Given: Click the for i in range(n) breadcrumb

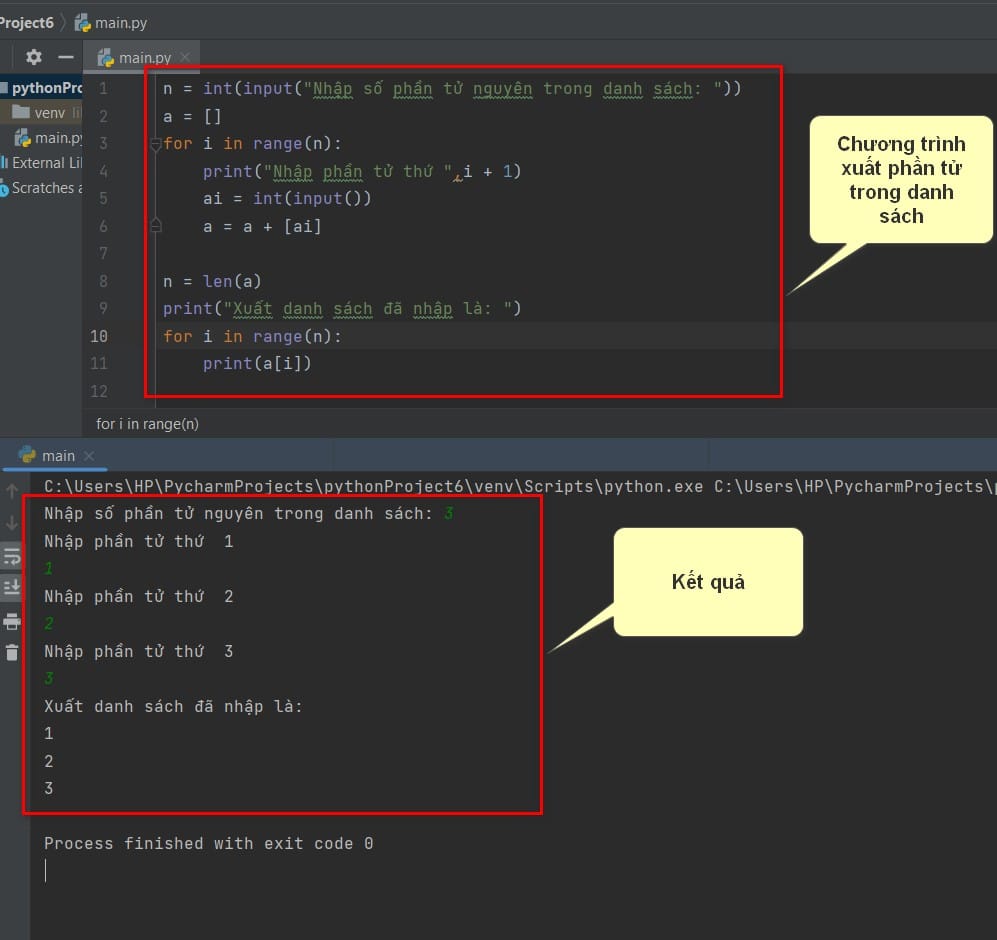Looking at the screenshot, I should tap(148, 424).
